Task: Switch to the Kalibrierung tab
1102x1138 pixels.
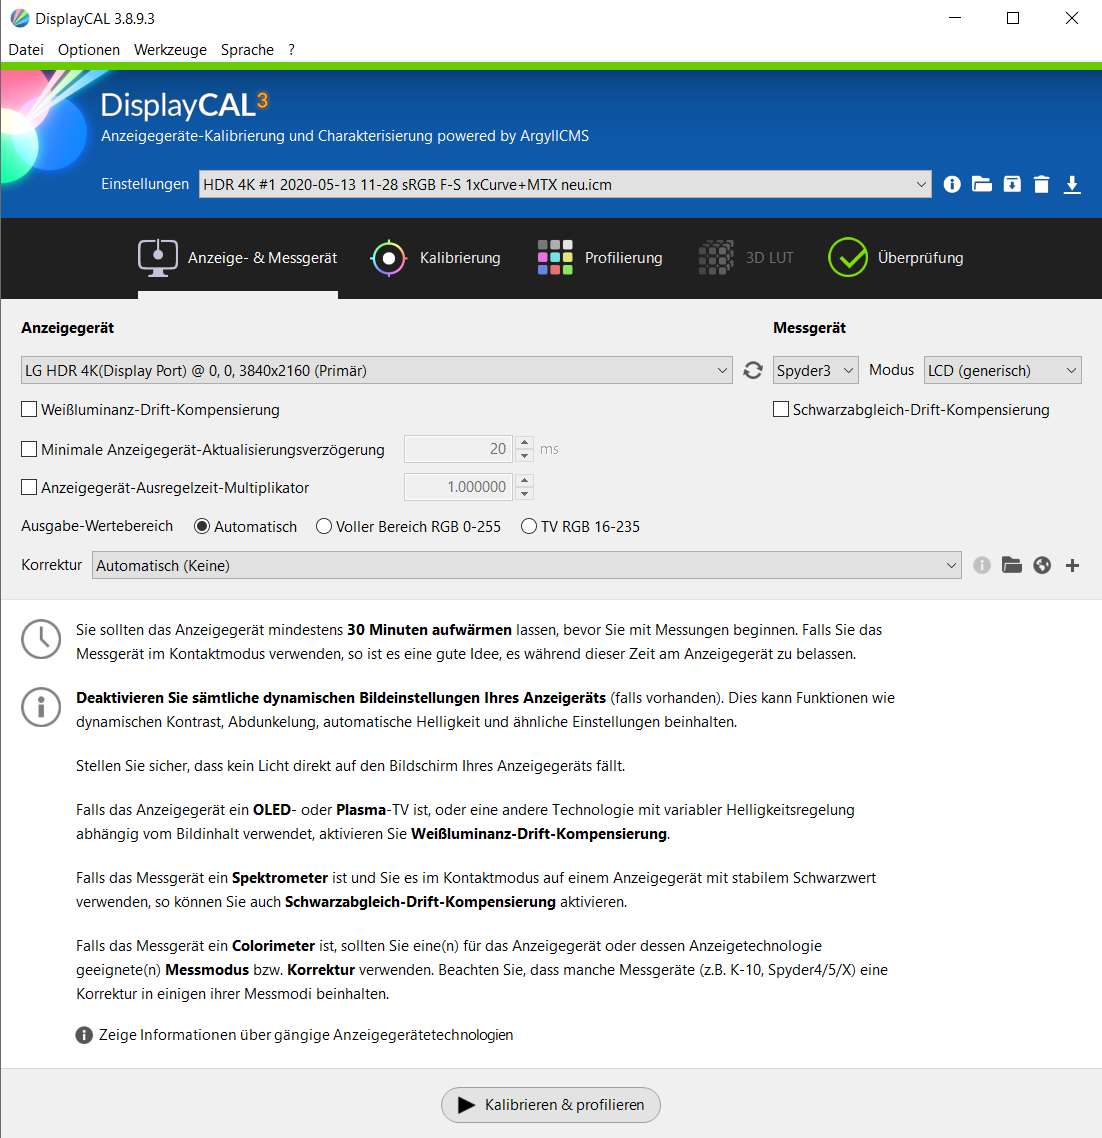Action: click(436, 258)
